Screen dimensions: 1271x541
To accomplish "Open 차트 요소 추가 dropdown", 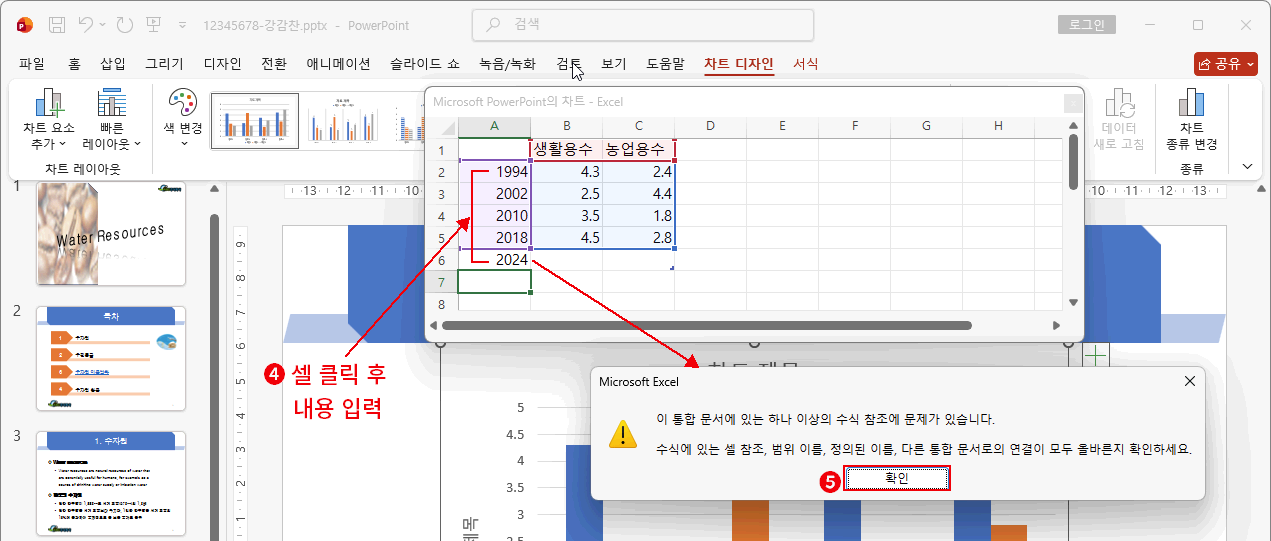I will (51, 118).
